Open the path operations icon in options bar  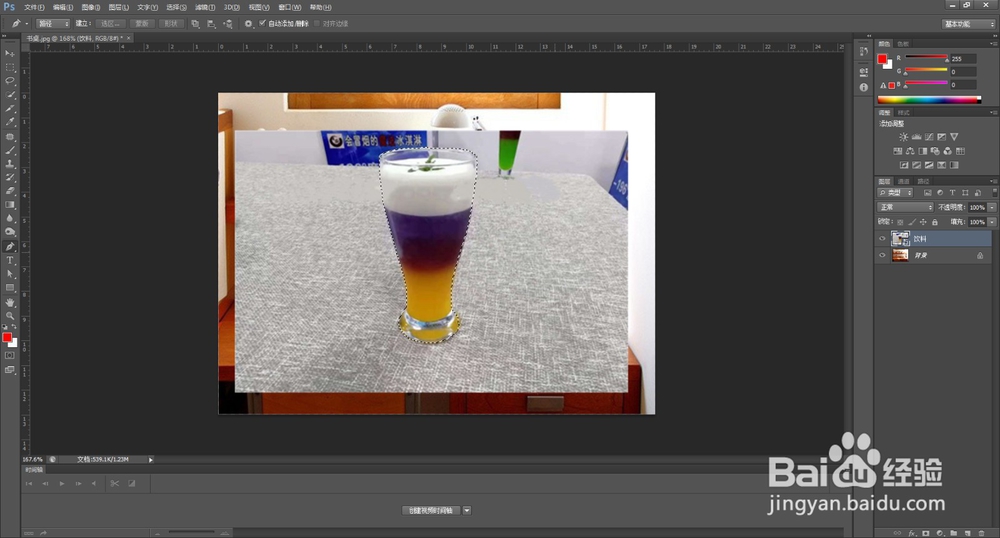pyautogui.click(x=195, y=24)
